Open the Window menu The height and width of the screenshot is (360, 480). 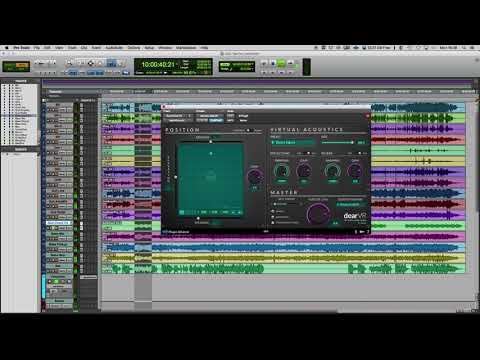click(x=165, y=48)
